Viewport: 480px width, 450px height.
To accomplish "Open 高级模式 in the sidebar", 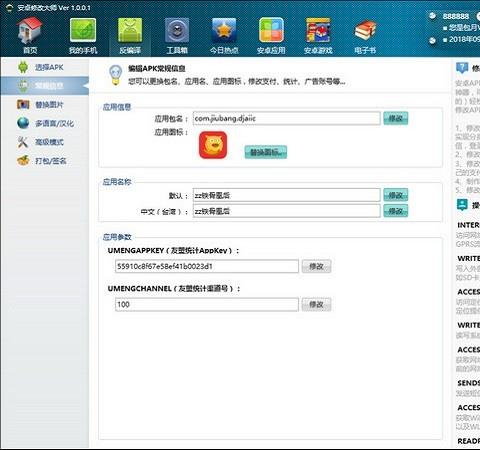I will [45, 142].
